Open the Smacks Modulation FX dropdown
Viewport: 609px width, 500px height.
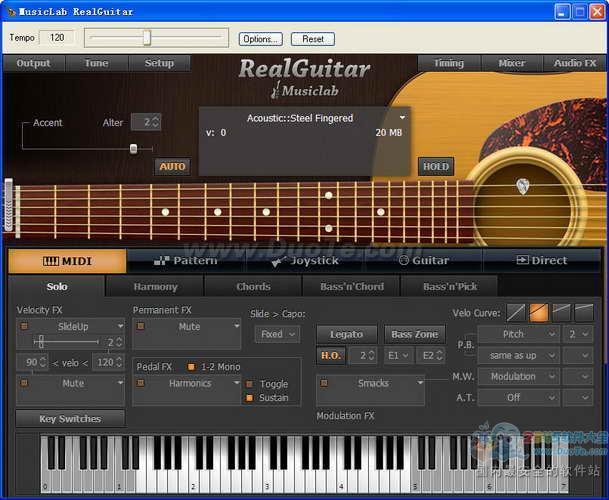point(420,383)
